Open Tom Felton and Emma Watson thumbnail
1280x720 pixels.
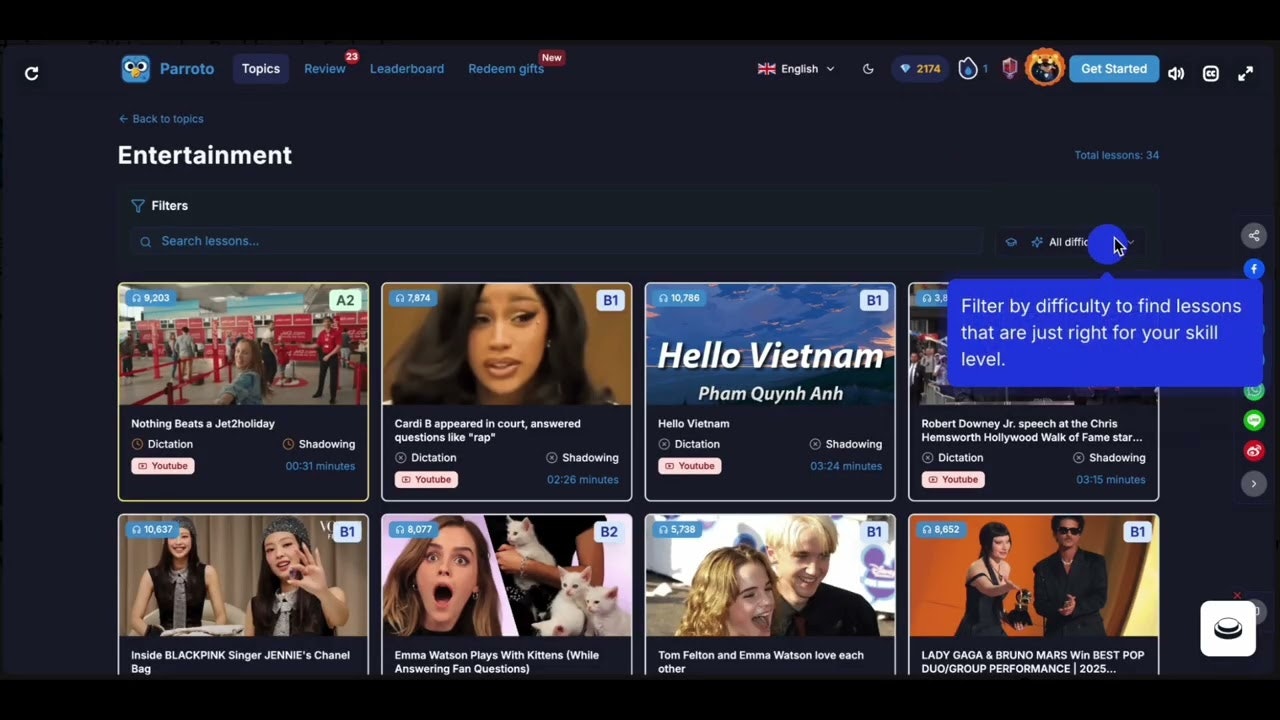[x=770, y=576]
